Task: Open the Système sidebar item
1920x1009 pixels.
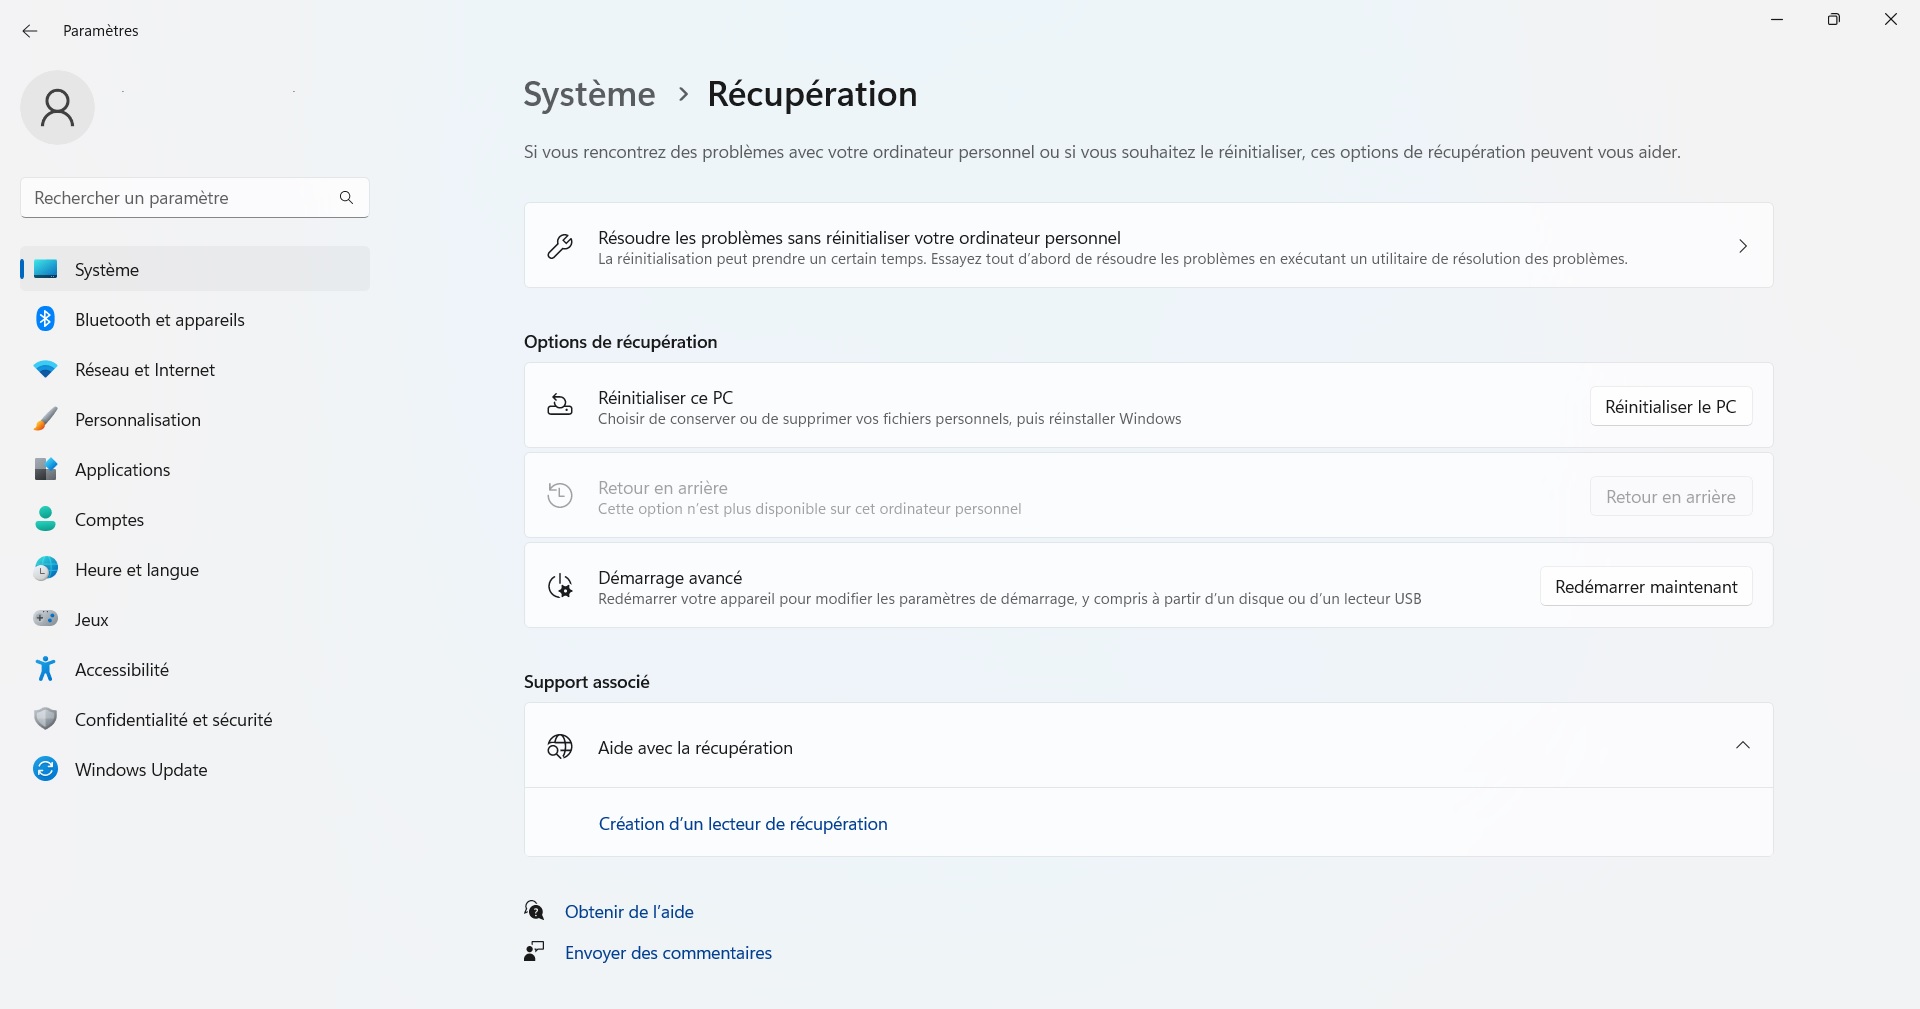Action: 195,269
